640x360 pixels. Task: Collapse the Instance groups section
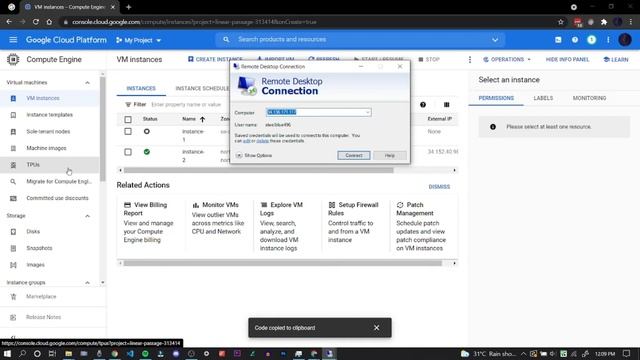pyautogui.click(x=87, y=282)
